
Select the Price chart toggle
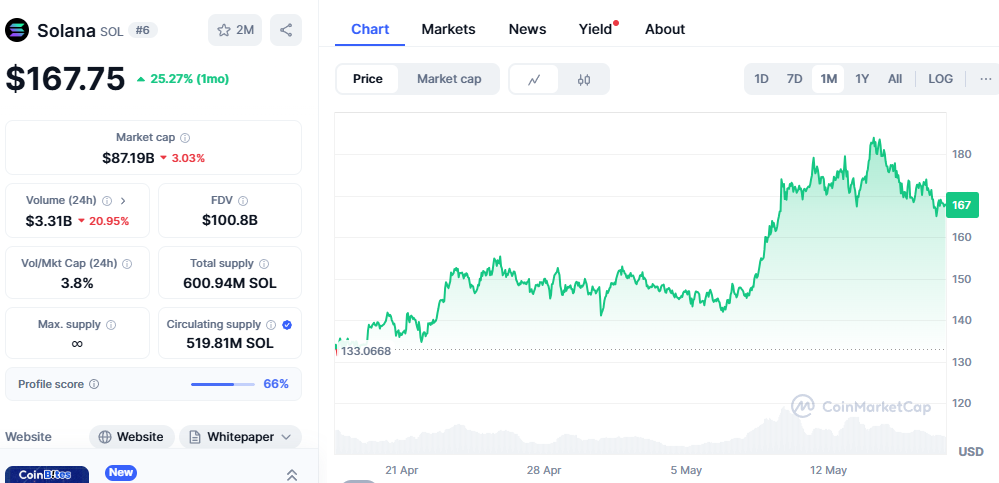coord(368,79)
